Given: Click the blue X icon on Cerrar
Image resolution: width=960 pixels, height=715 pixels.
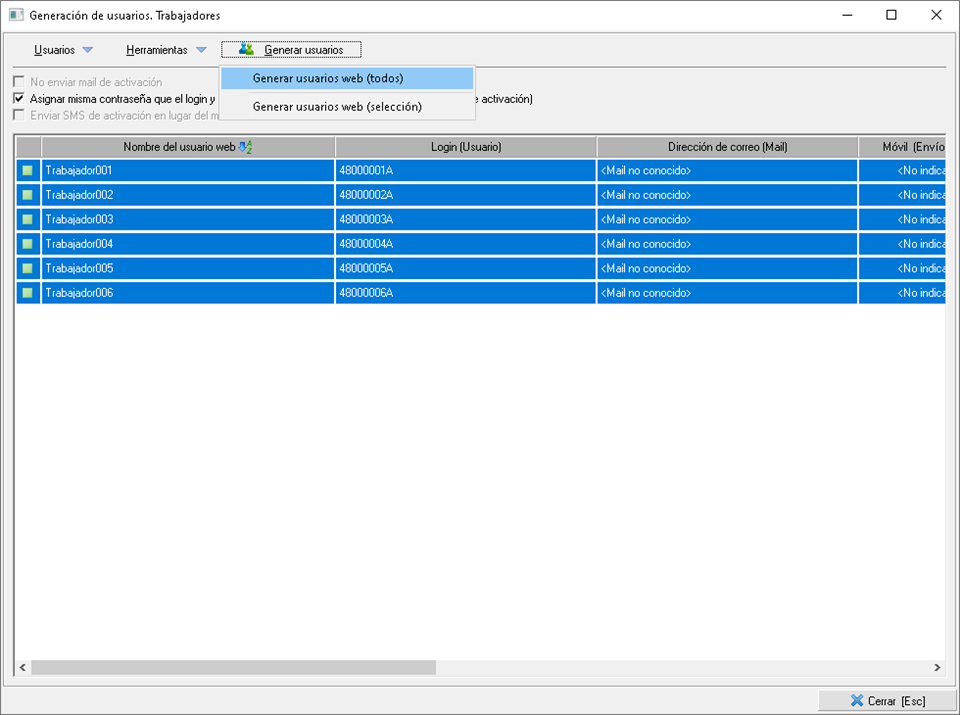Looking at the screenshot, I should [x=856, y=701].
